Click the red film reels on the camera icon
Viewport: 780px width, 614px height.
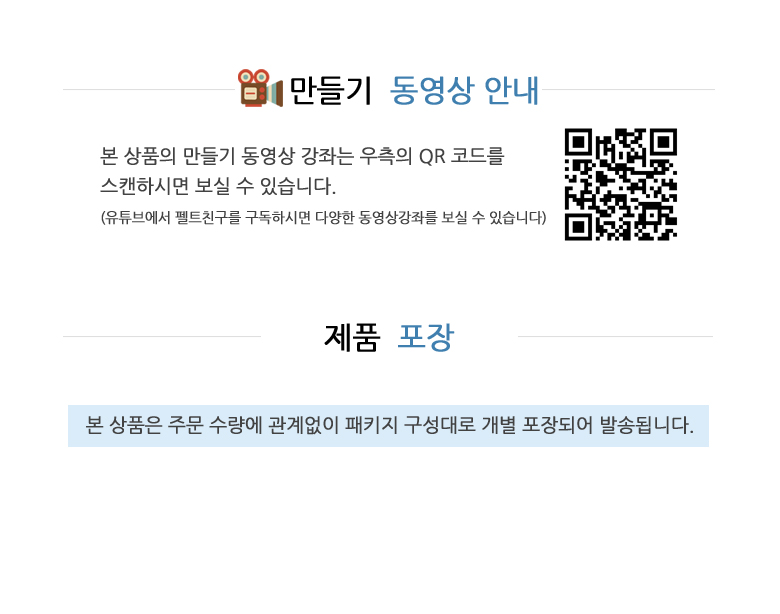coord(253,77)
